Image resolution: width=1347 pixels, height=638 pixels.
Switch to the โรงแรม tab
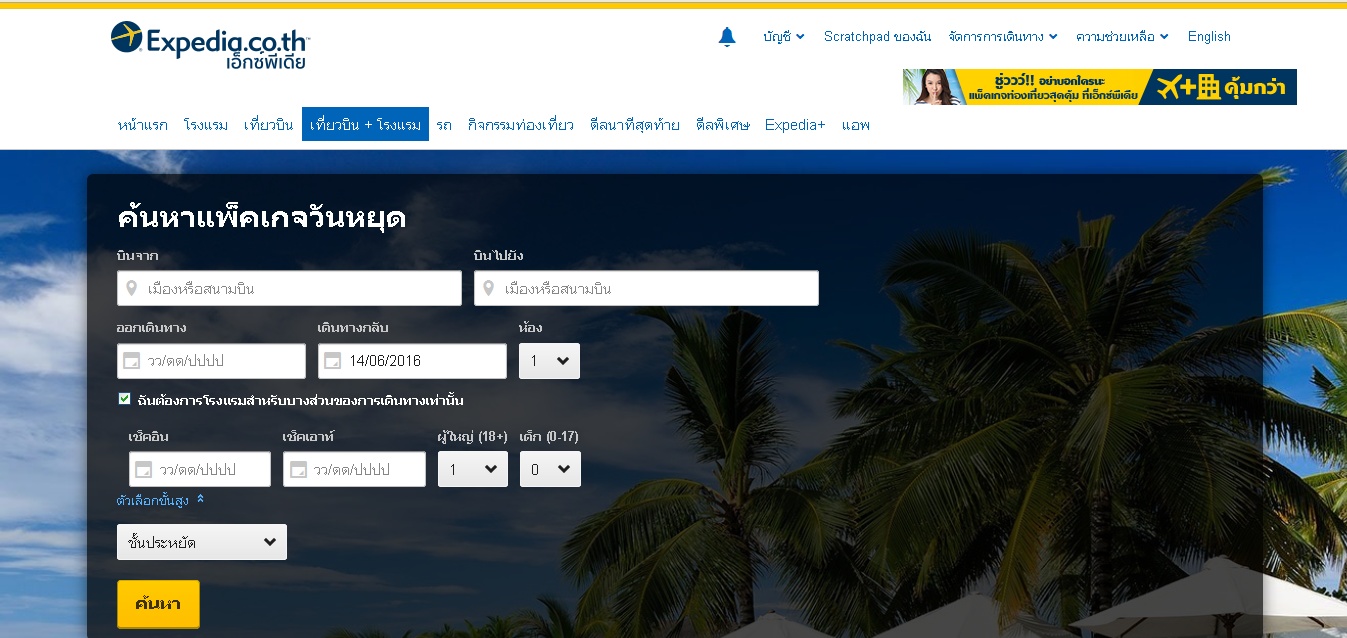(x=206, y=125)
